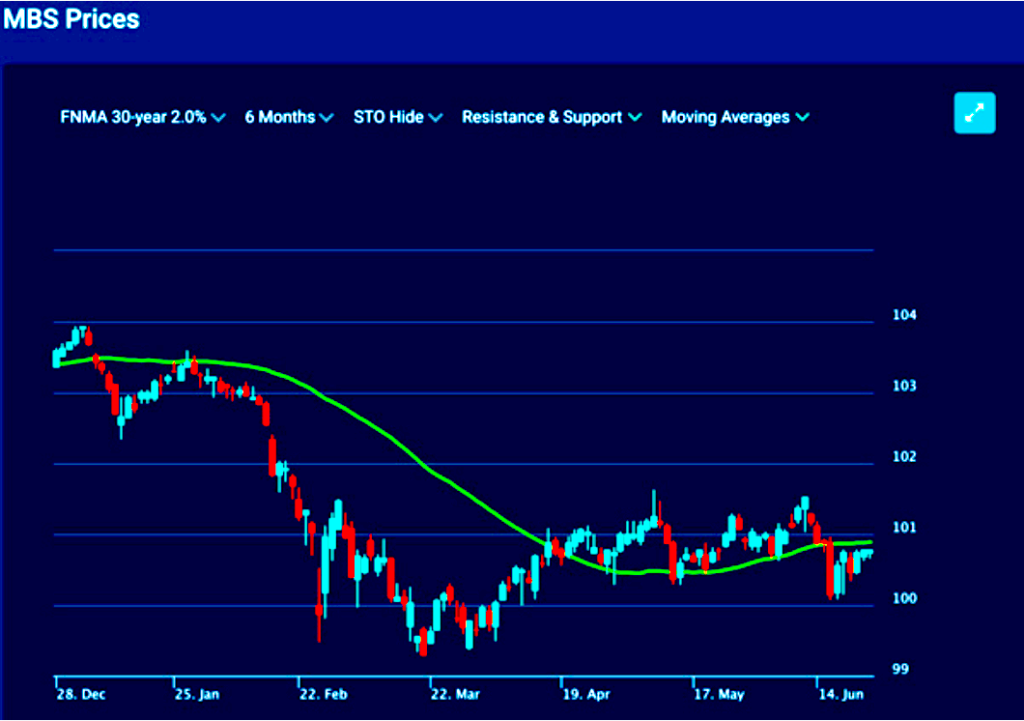Open the Resistance & Support dropdown

coord(550,117)
